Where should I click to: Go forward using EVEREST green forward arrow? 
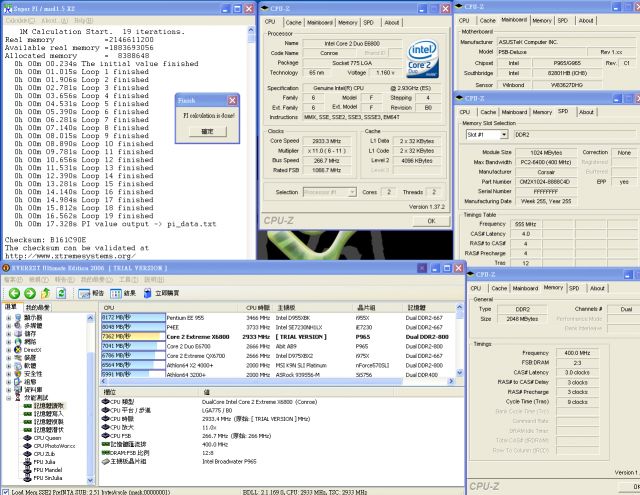tap(30, 293)
